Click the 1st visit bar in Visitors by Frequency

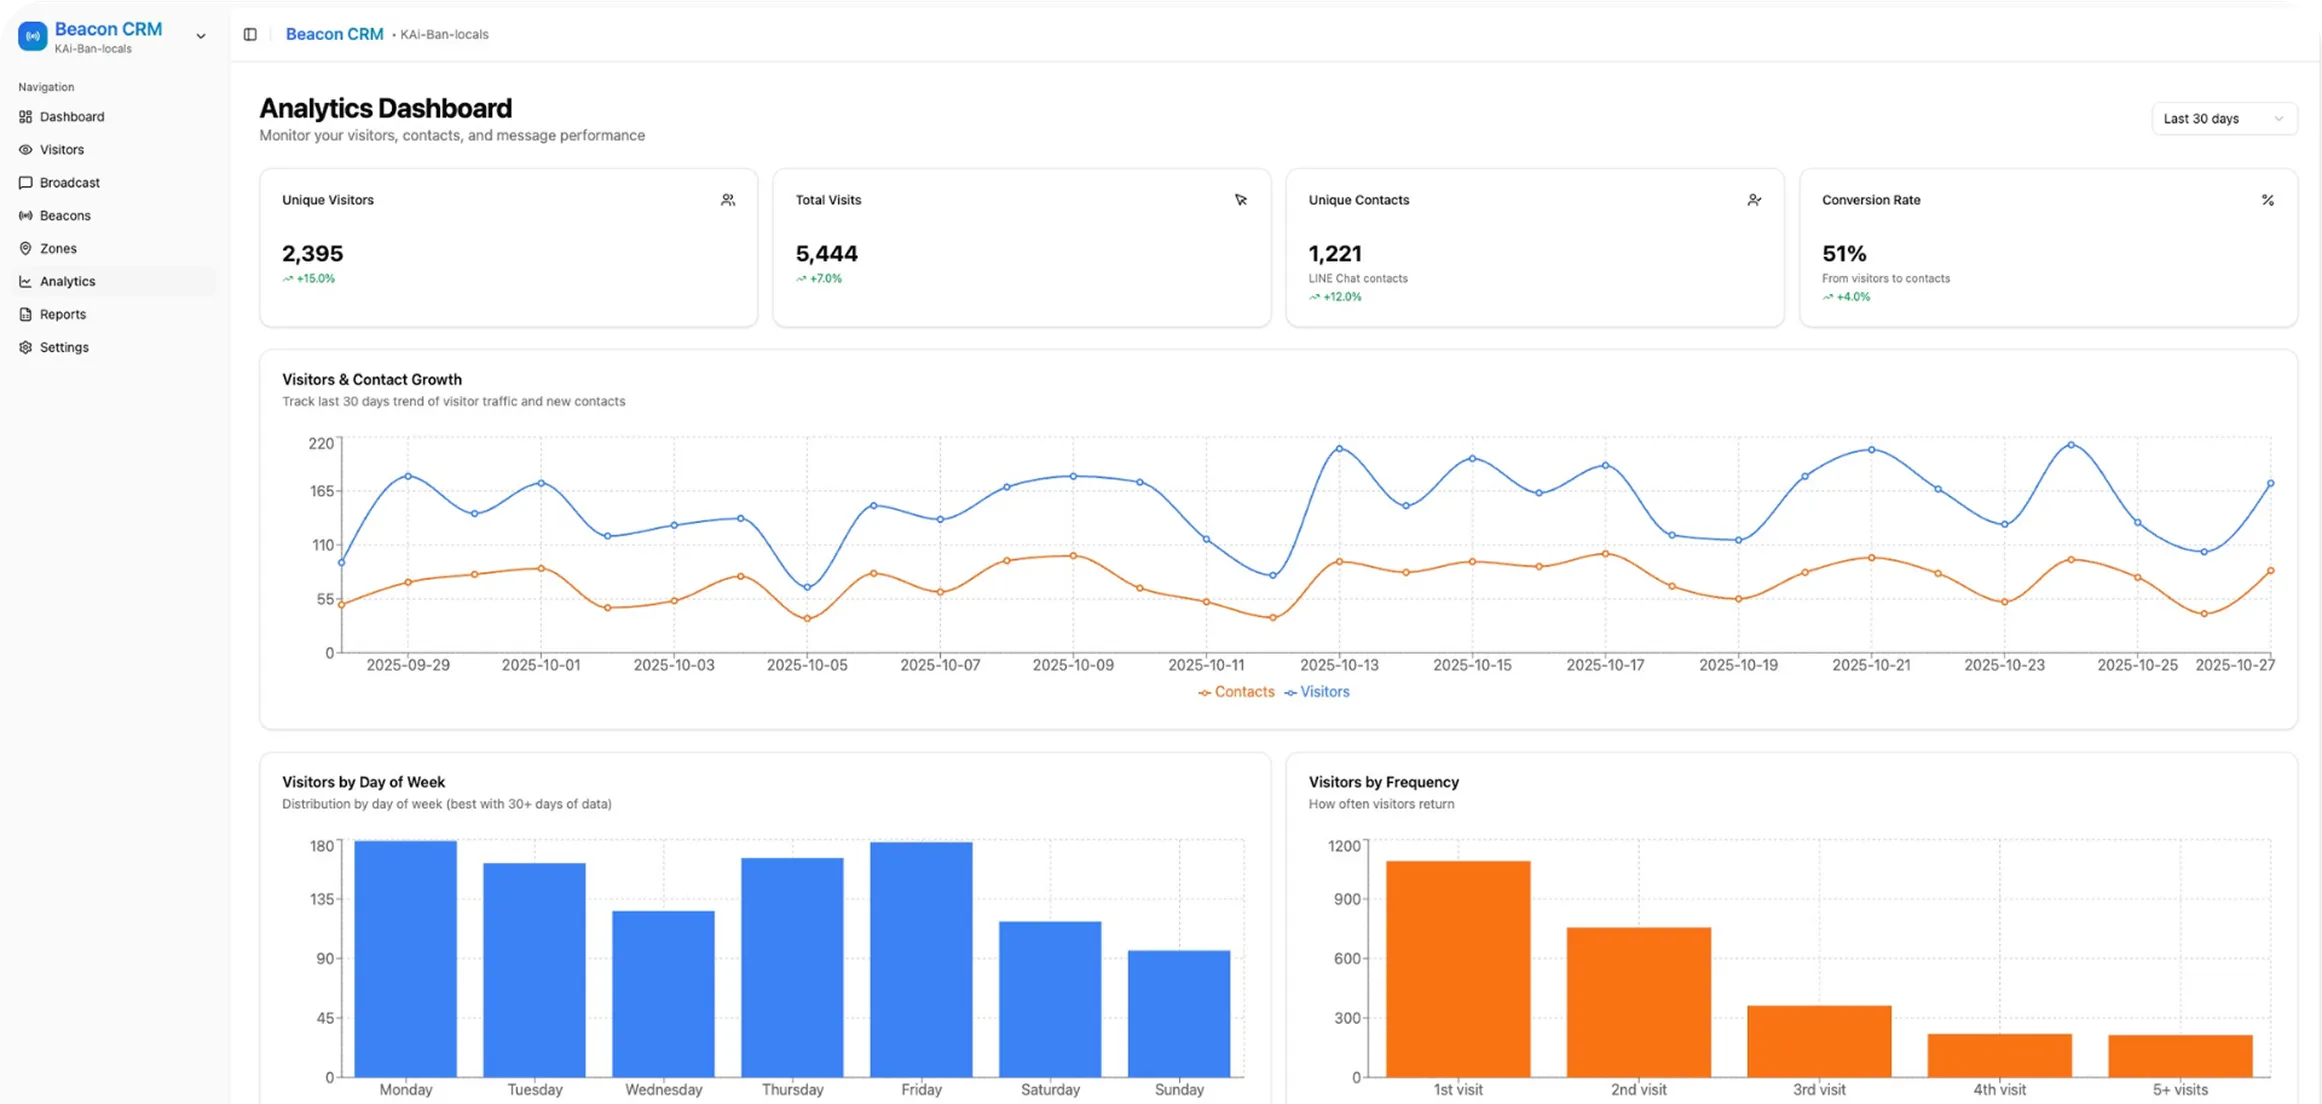pyautogui.click(x=1457, y=965)
